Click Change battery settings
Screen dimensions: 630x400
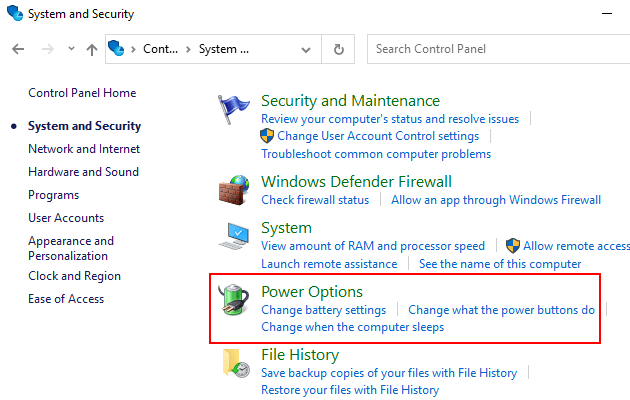(323, 310)
